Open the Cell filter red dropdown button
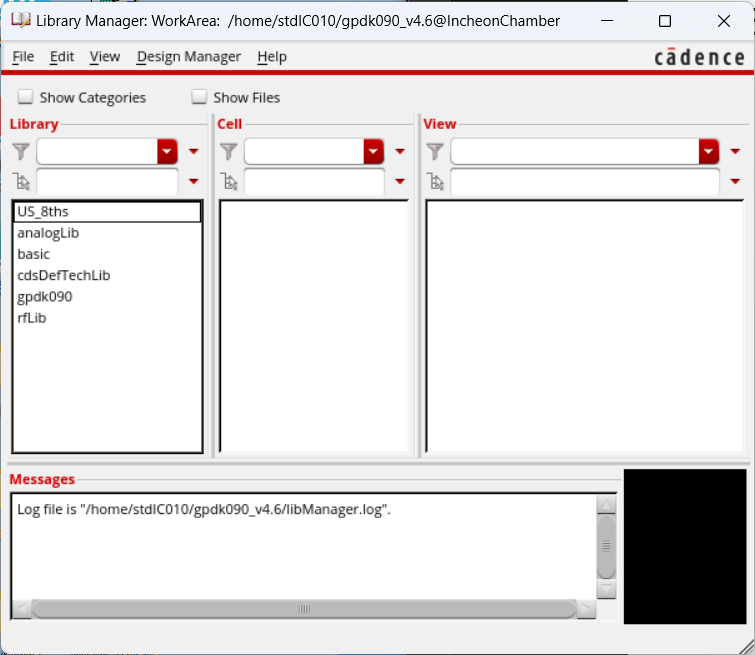This screenshot has height=655, width=755. click(374, 152)
